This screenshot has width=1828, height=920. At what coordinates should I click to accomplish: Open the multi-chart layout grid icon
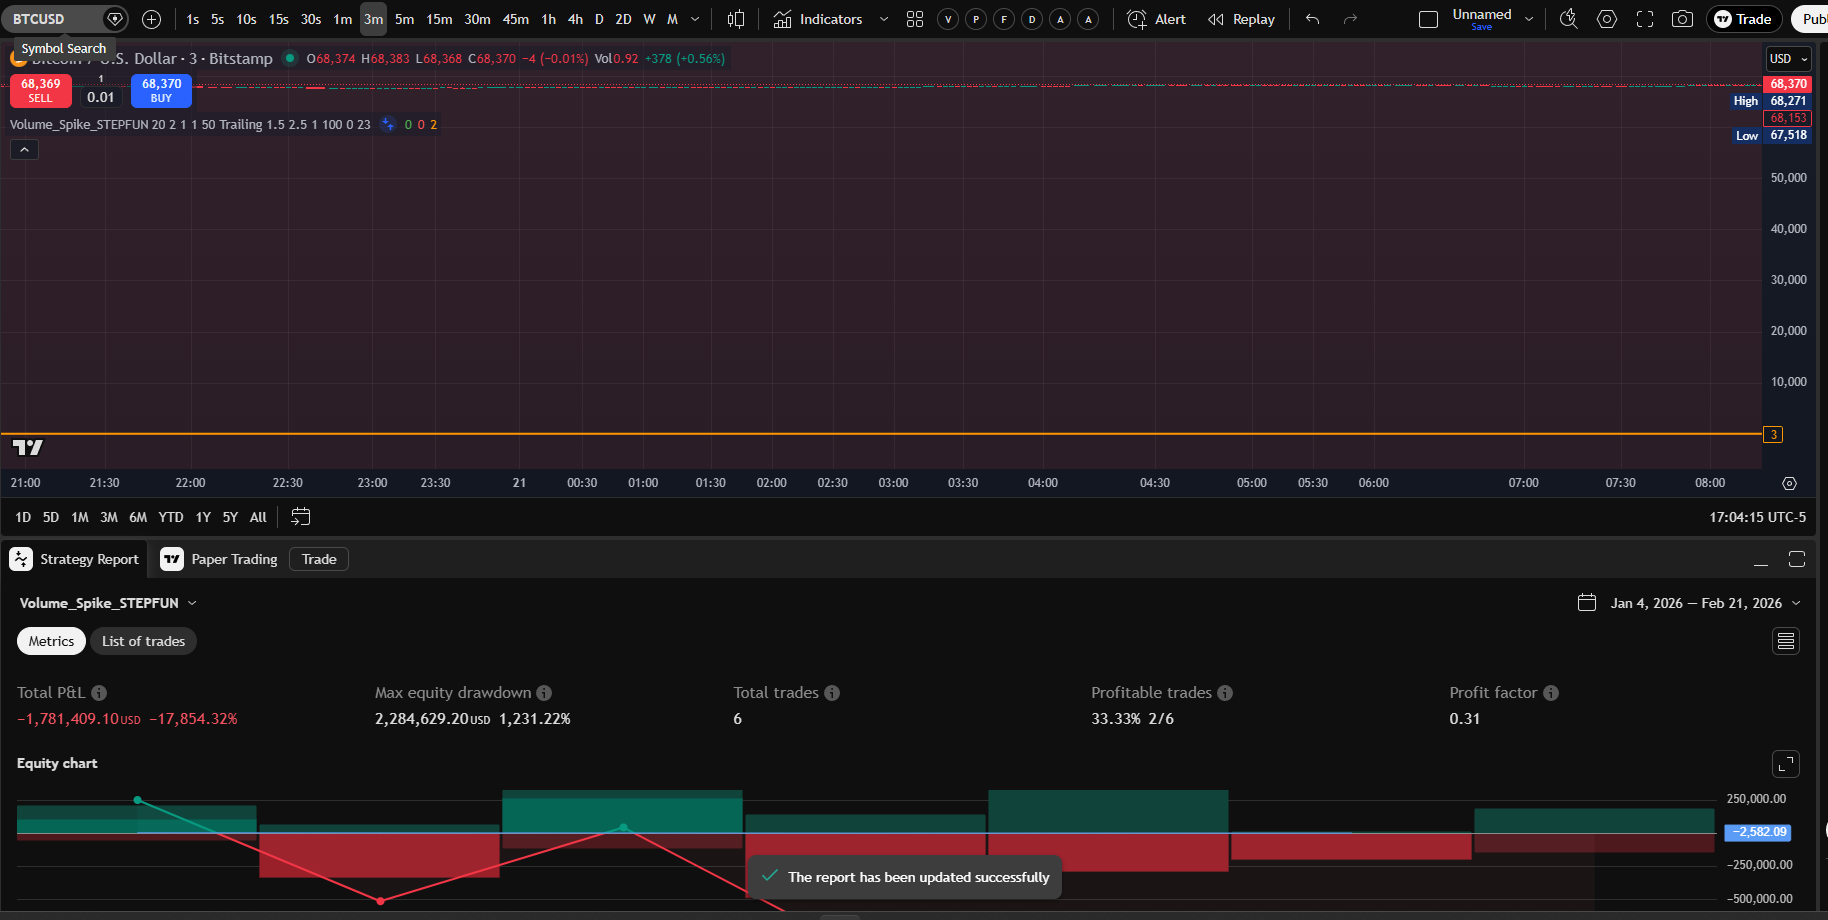pyautogui.click(x=914, y=18)
